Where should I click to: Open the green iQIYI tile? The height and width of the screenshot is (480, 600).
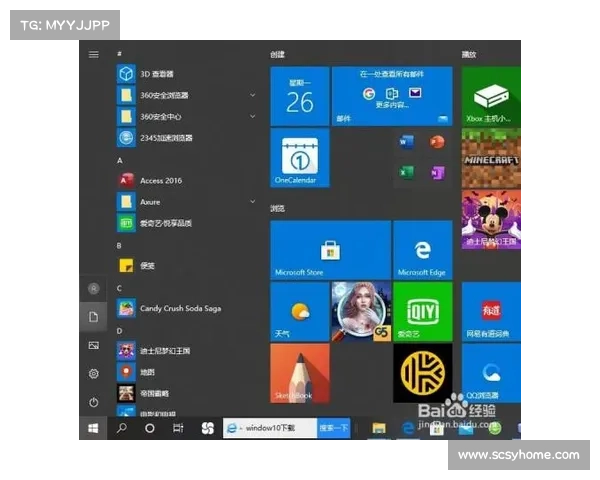pyautogui.click(x=422, y=312)
